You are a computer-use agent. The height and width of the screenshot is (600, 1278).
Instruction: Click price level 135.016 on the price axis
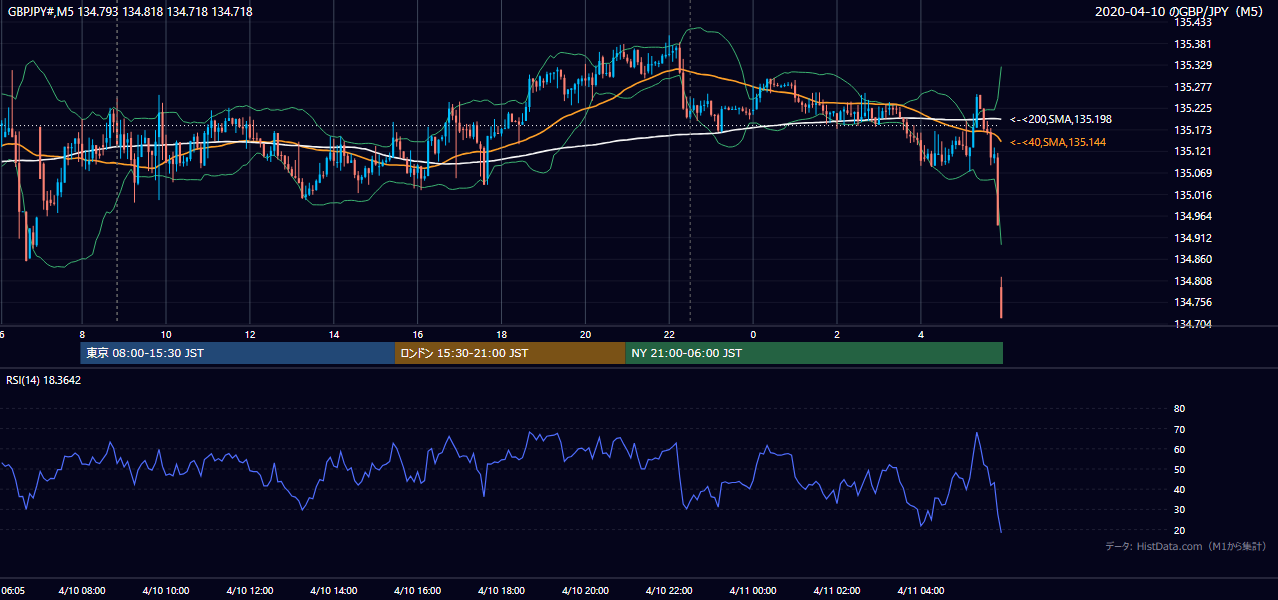pyautogui.click(x=1193, y=195)
